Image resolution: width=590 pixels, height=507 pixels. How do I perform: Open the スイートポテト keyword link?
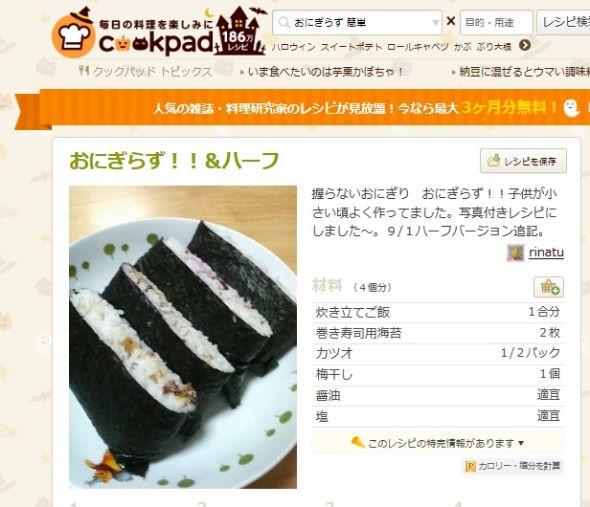coord(351,47)
